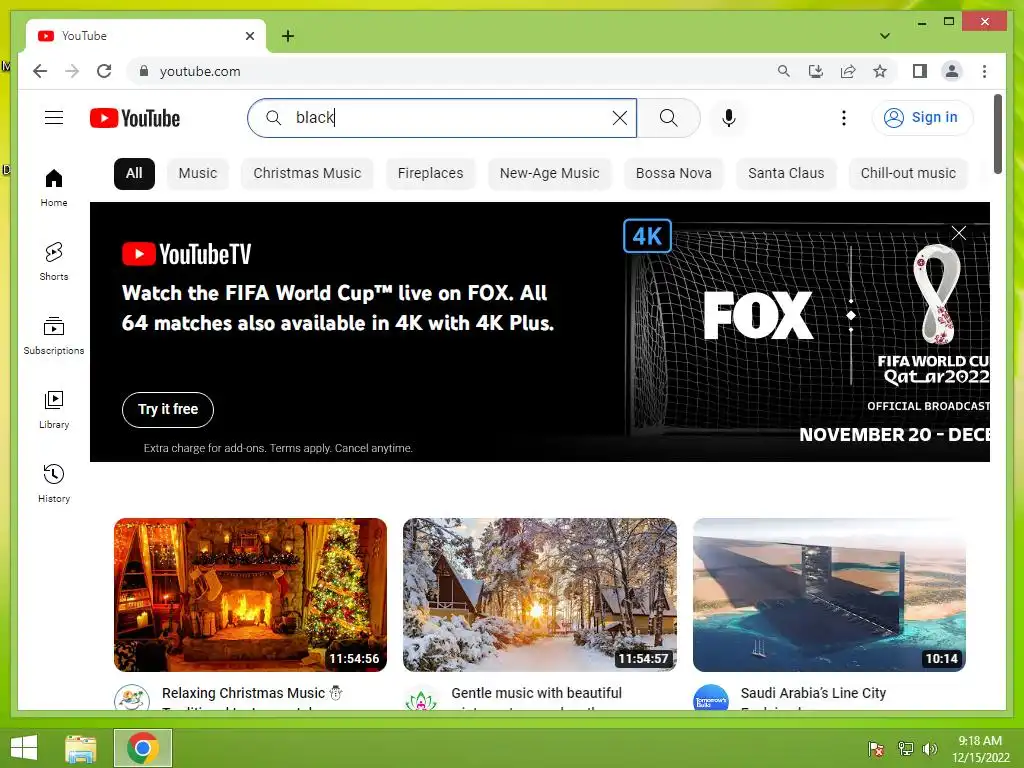This screenshot has height=768, width=1024.
Task: Bookmark this page with the star
Action: 880,71
